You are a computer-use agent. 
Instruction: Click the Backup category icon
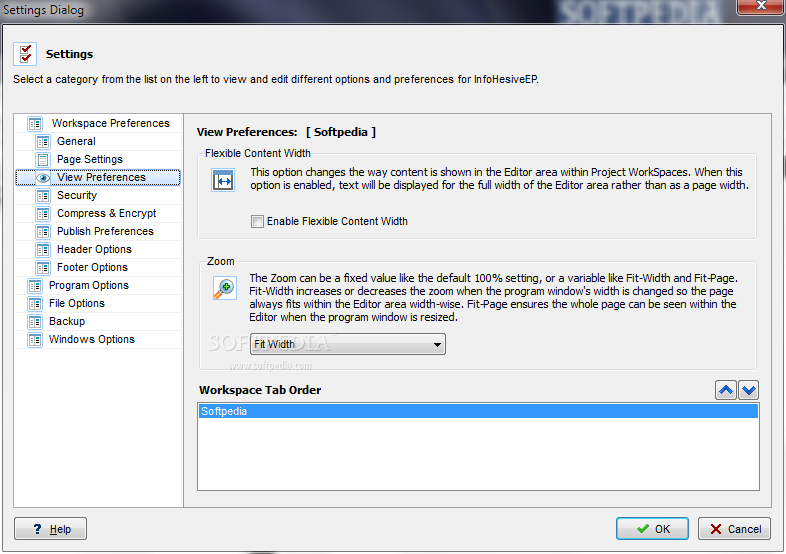click(x=35, y=322)
